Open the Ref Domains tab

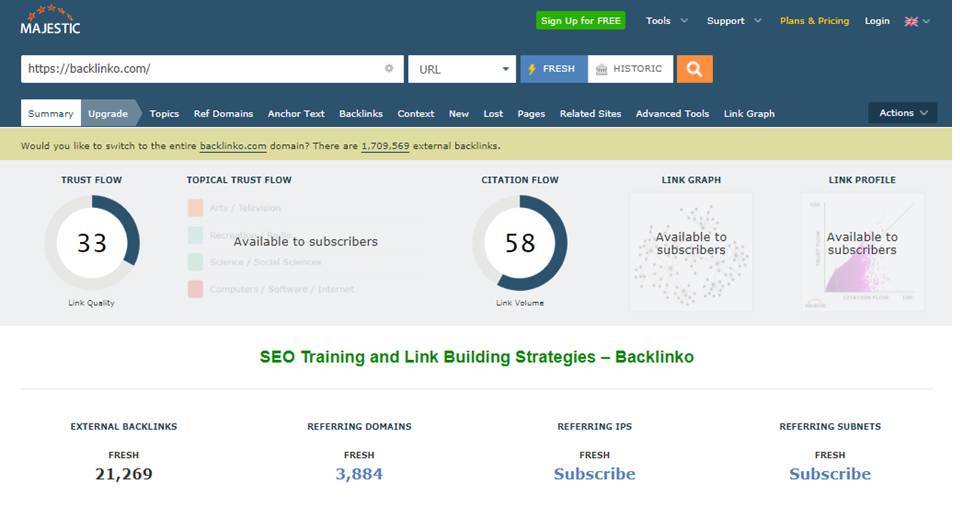(223, 113)
